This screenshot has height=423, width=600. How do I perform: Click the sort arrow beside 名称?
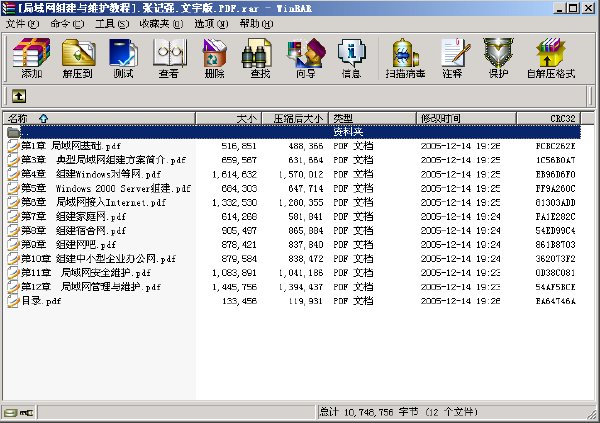(x=44, y=119)
